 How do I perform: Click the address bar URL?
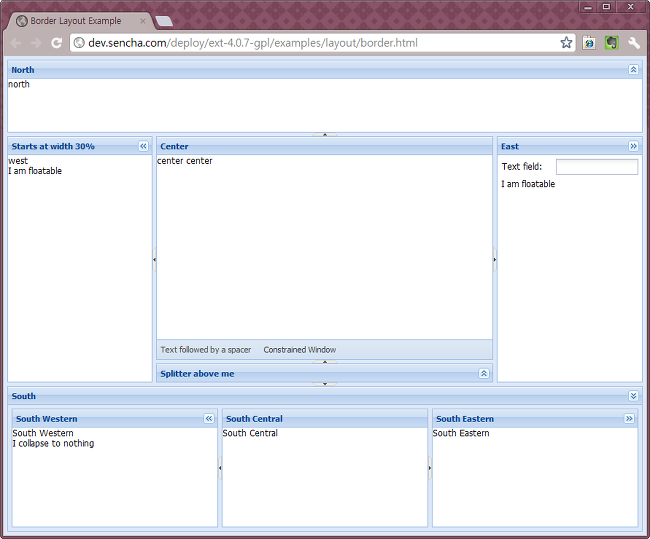click(253, 43)
